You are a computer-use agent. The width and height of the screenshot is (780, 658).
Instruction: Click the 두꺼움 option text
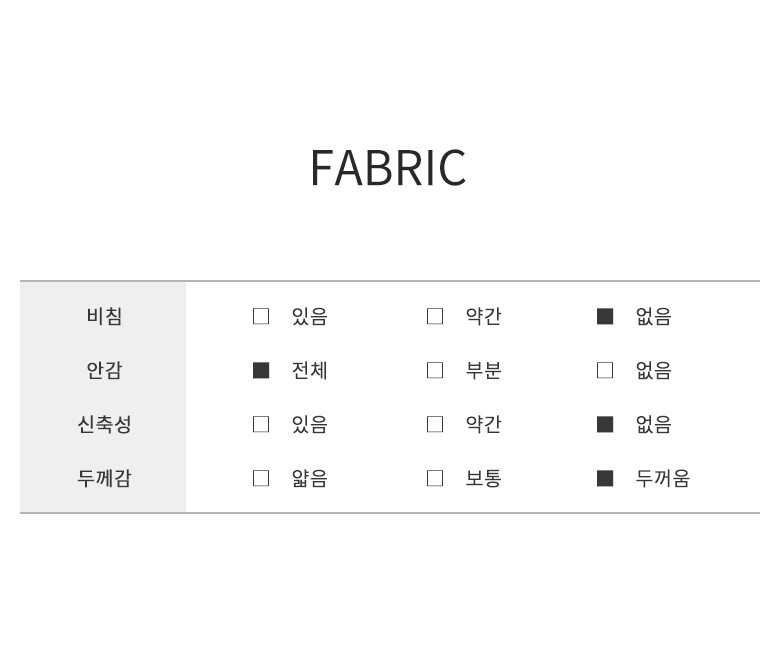click(x=662, y=478)
